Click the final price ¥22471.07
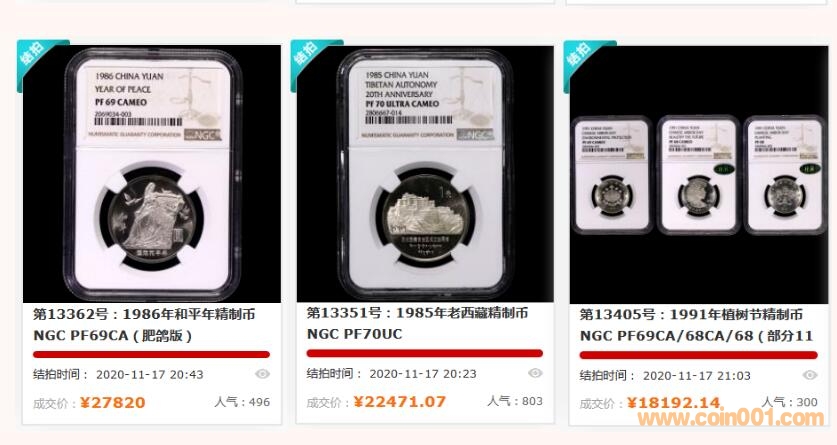The height and width of the screenshot is (445, 837). (x=399, y=401)
